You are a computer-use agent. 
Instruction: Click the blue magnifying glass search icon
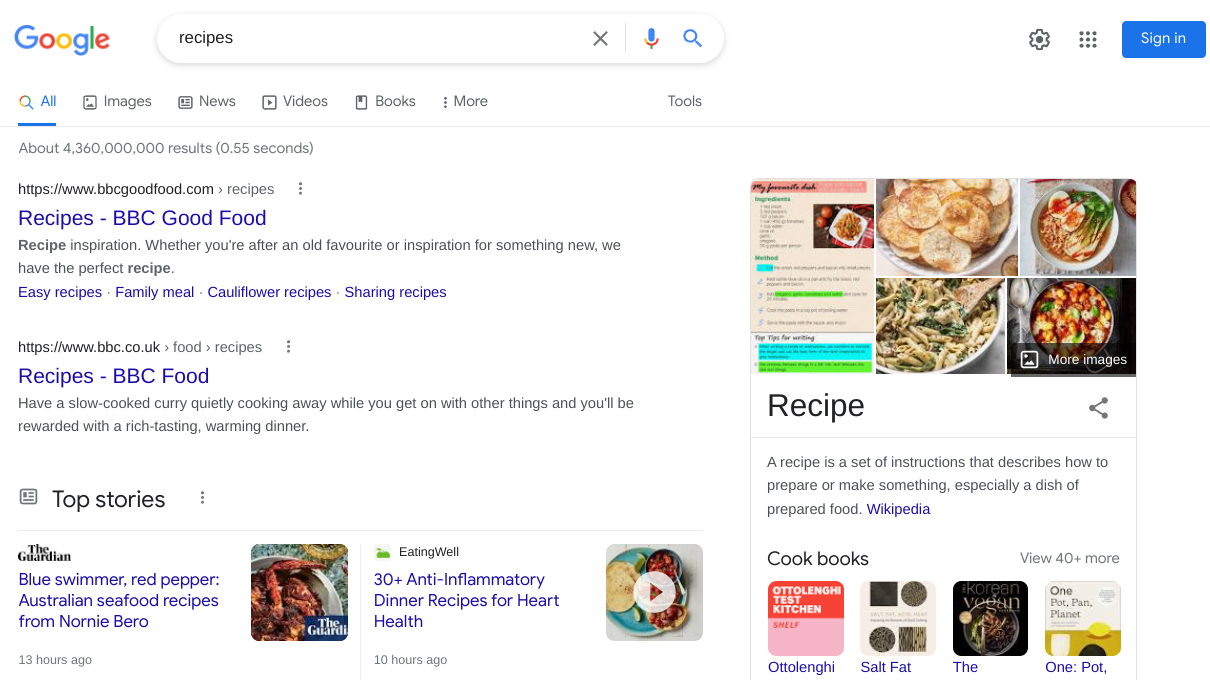pos(693,39)
